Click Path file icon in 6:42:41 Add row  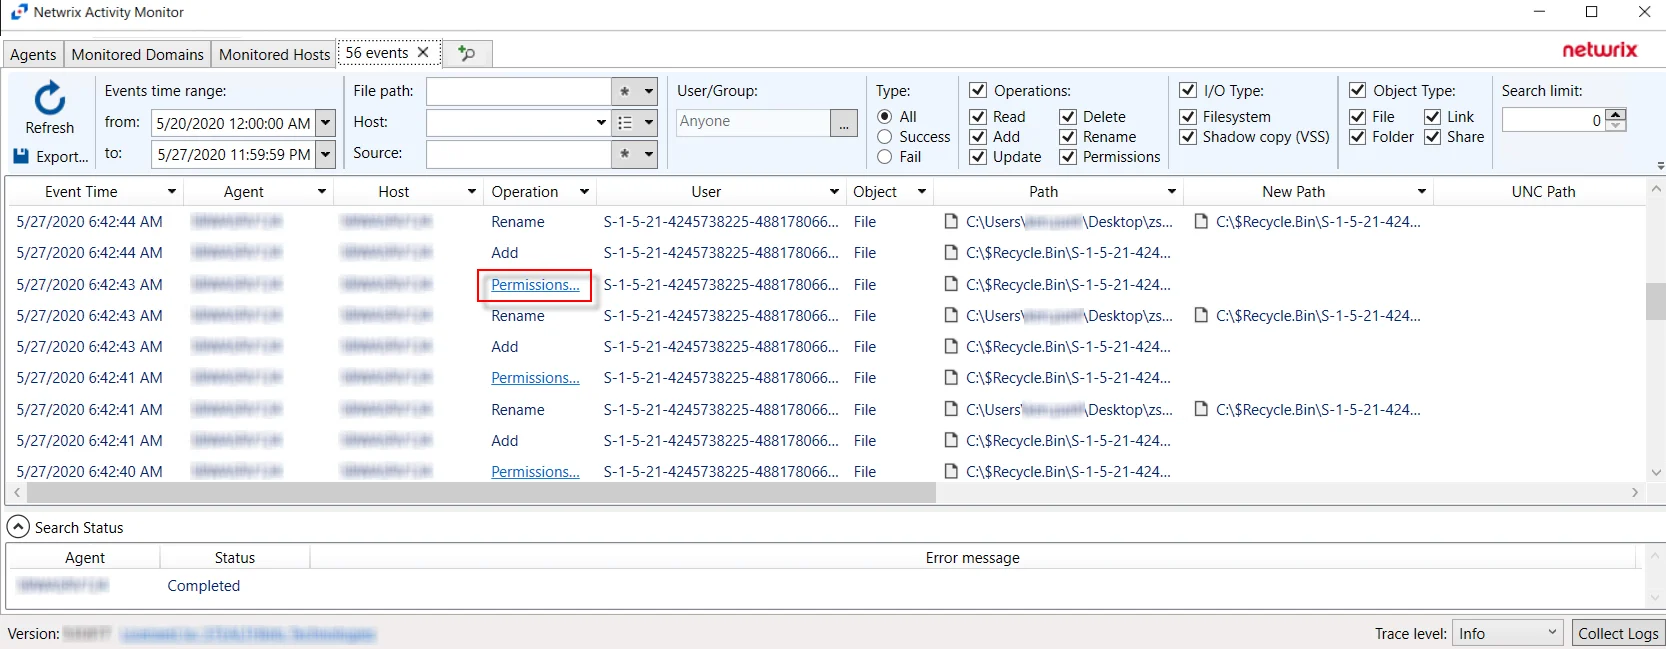point(951,440)
